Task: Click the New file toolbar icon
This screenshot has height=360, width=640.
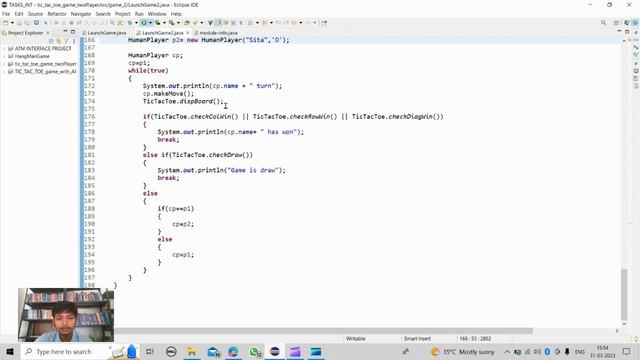Action: tap(6, 23)
